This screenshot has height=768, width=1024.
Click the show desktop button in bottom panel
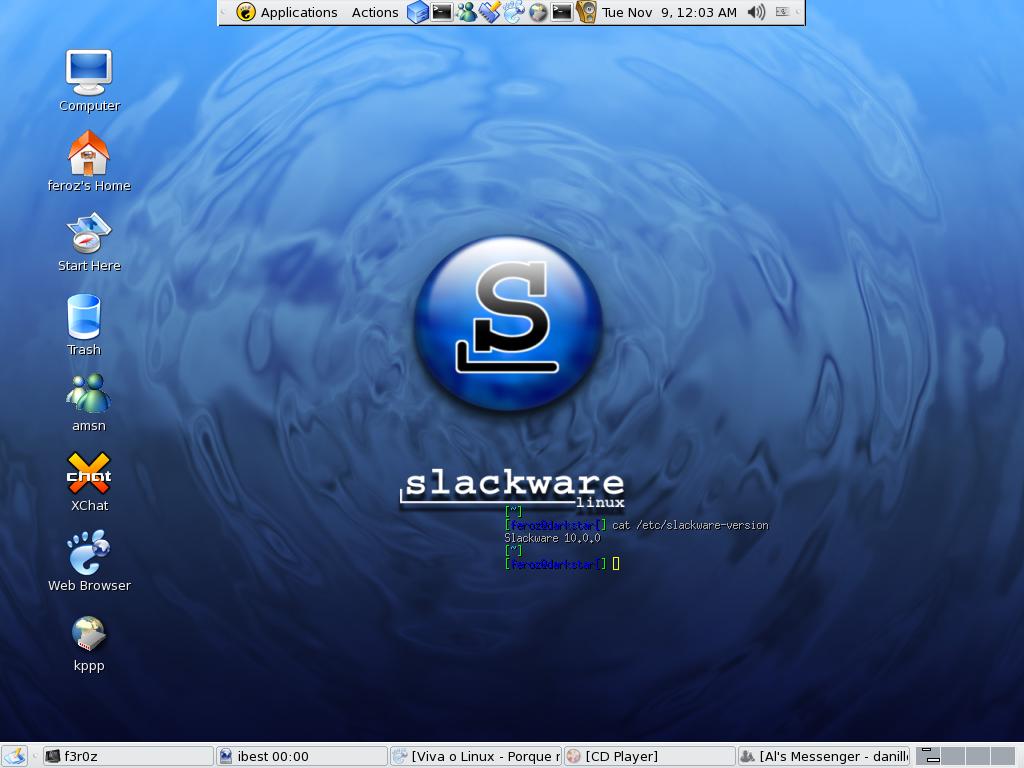[x=14, y=756]
